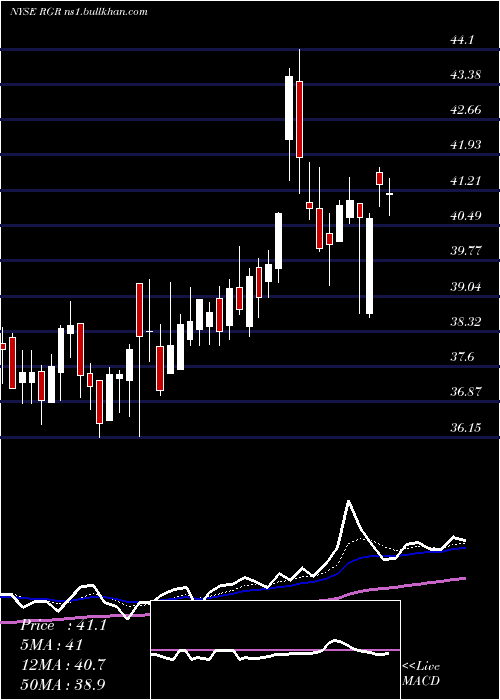Click the 12MA : 40.7 readout
Viewport: 500px width, 700px height.
[62, 665]
